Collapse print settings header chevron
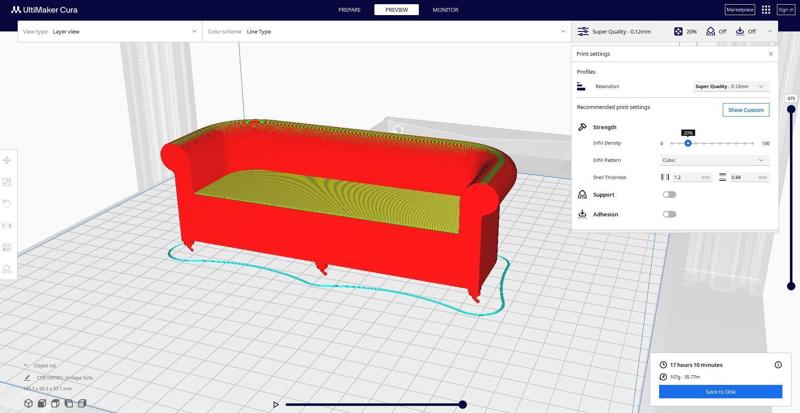 tap(770, 32)
